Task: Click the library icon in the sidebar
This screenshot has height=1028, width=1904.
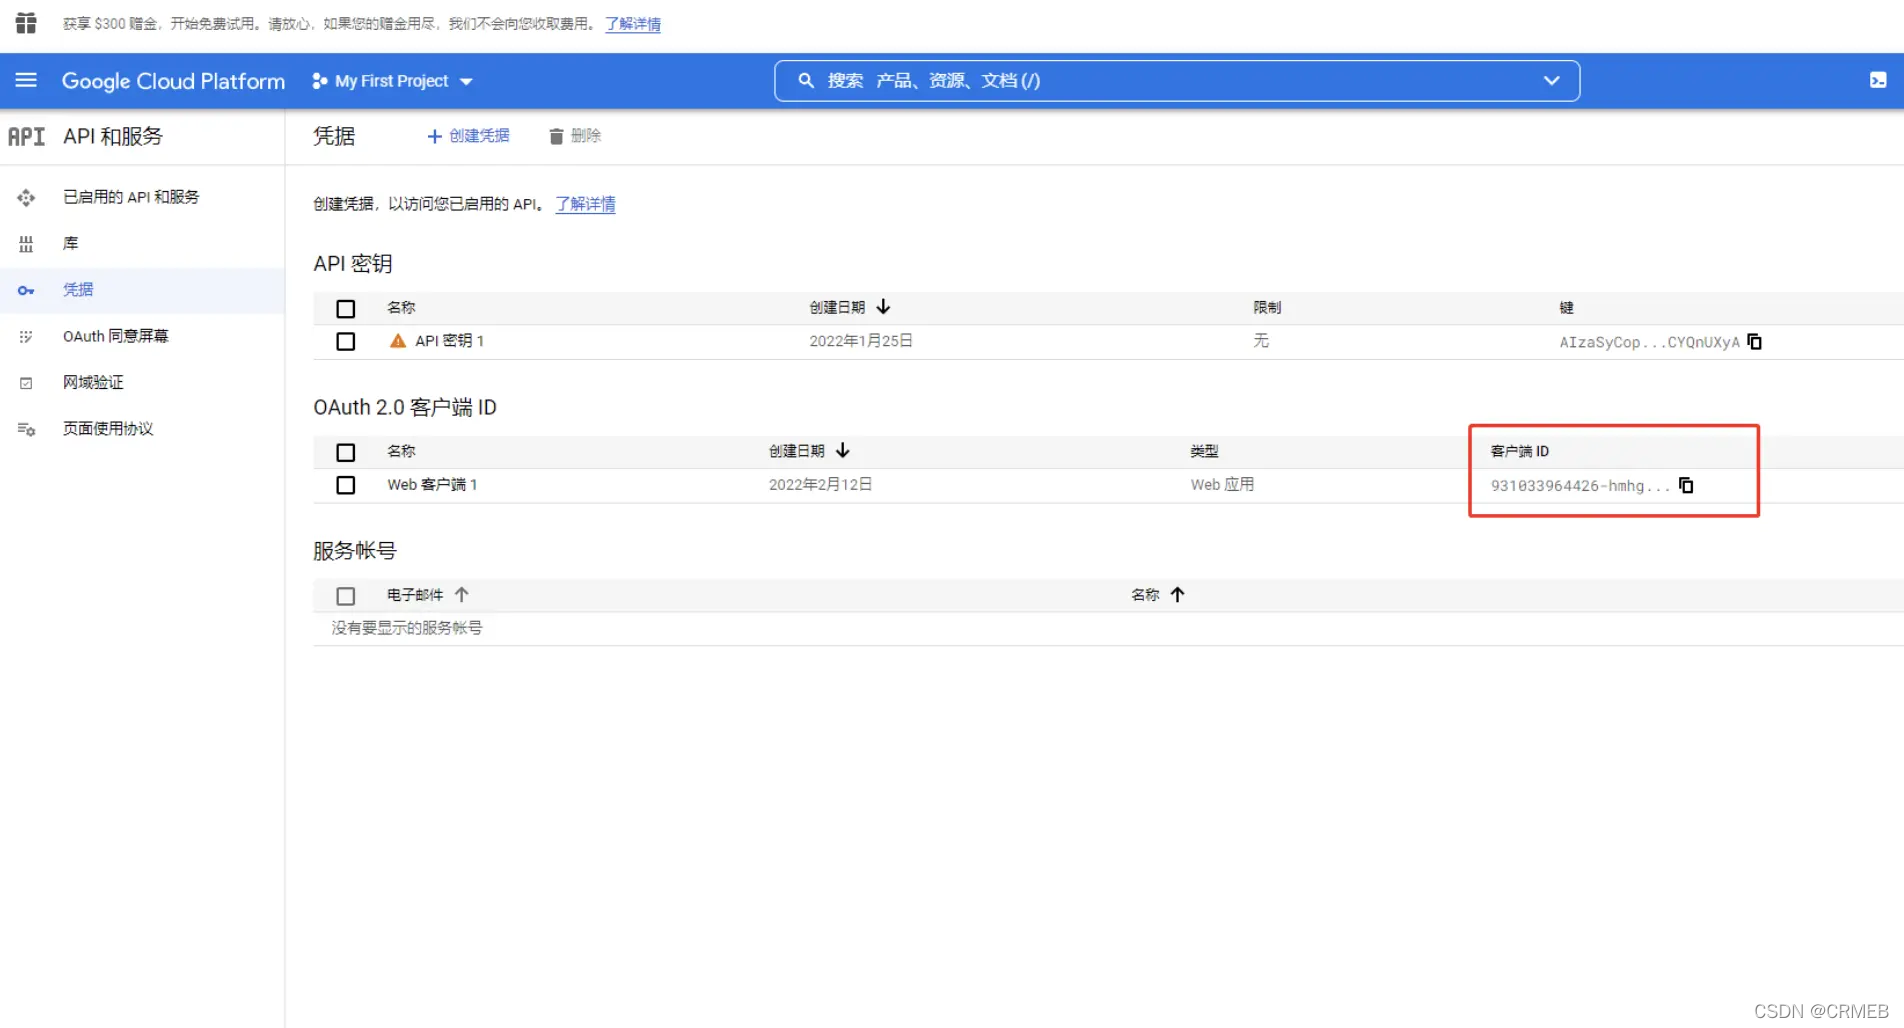Action: [x=26, y=243]
